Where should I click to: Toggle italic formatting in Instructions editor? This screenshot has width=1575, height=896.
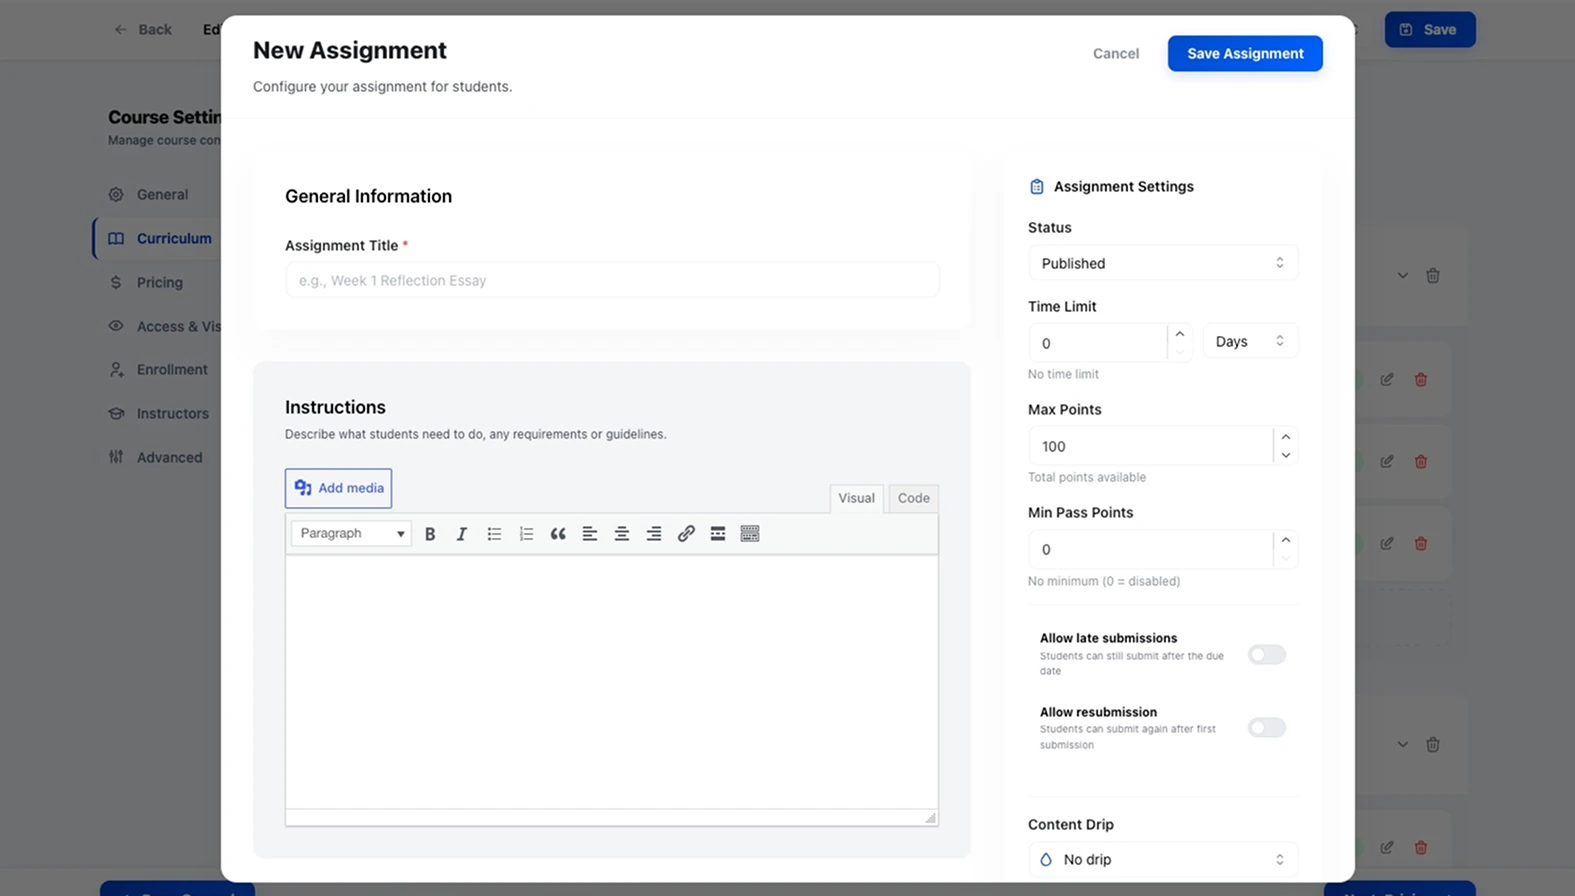pos(462,534)
